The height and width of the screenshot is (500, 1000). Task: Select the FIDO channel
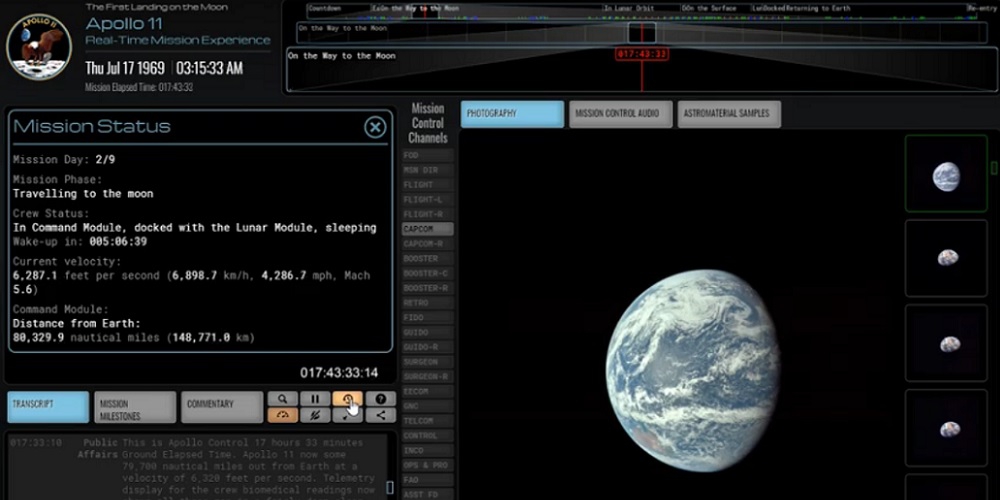pyautogui.click(x=428, y=318)
